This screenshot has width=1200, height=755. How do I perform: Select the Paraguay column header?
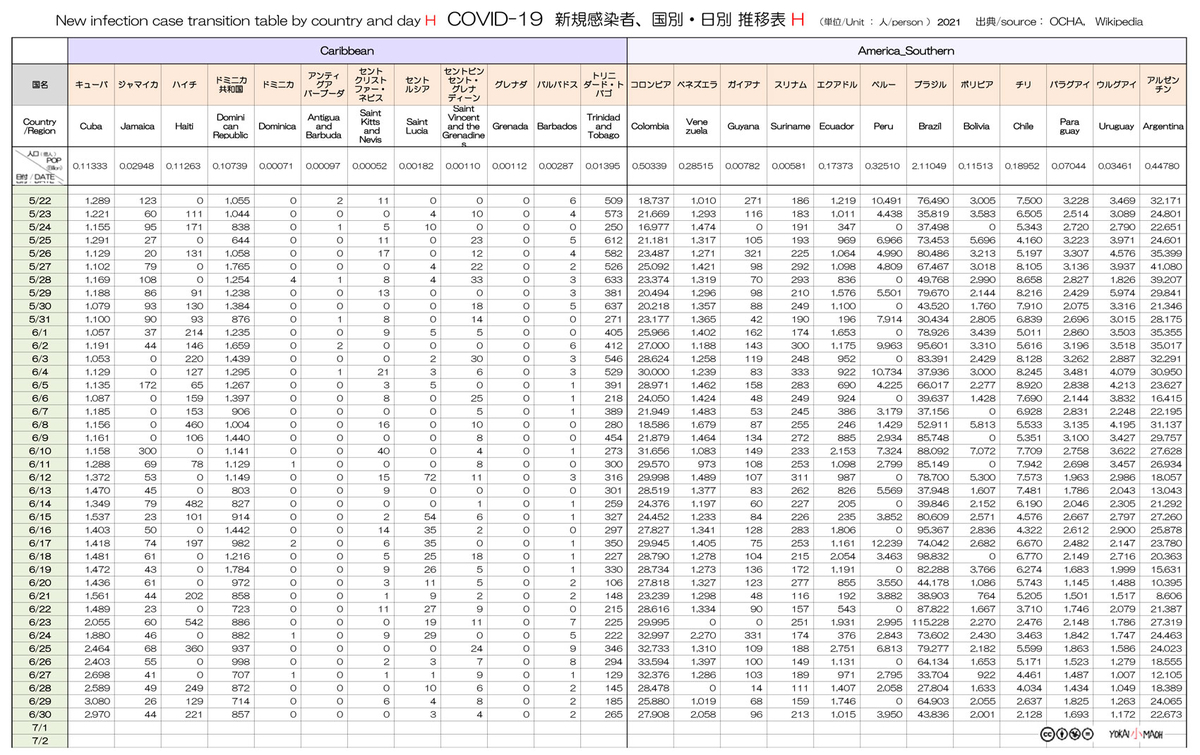1069,126
